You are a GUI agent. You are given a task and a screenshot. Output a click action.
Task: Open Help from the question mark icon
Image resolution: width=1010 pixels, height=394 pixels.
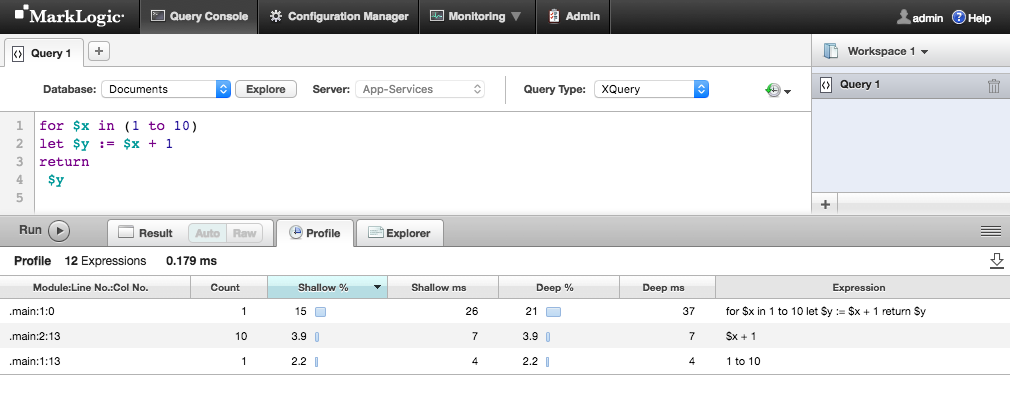tap(958, 17)
